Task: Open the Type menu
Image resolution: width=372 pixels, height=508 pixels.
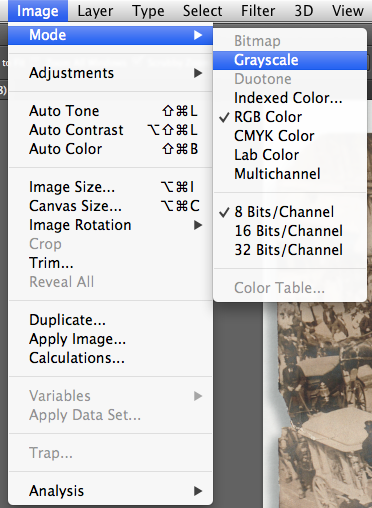Action: [x=148, y=11]
